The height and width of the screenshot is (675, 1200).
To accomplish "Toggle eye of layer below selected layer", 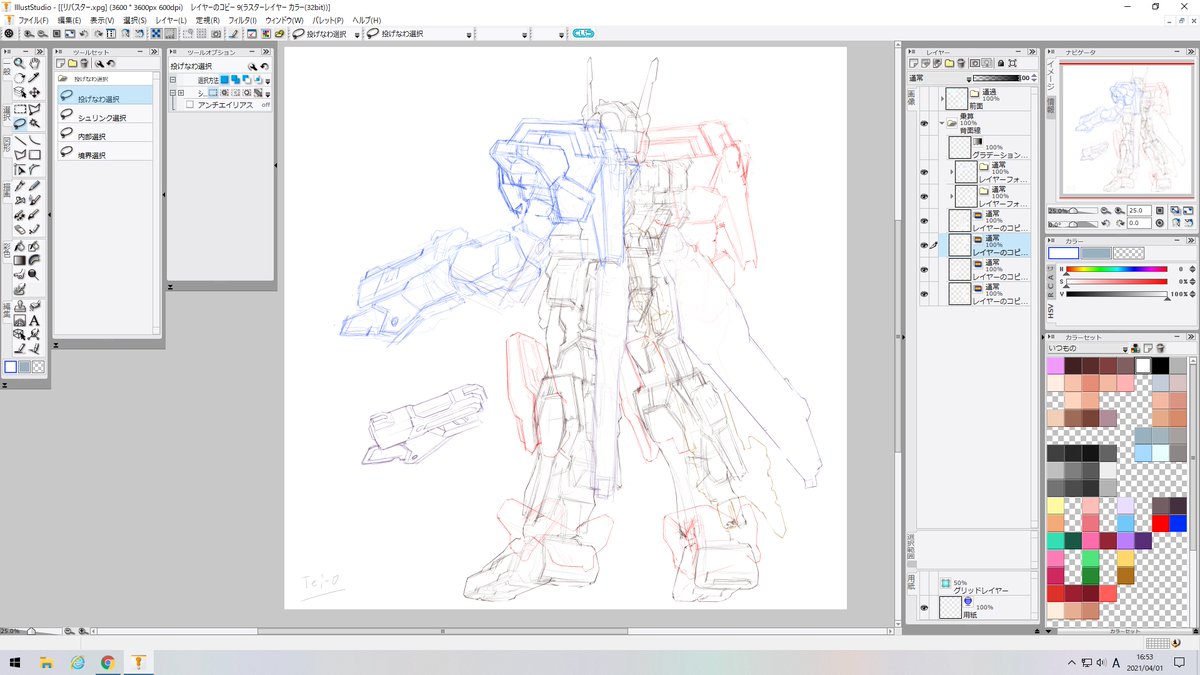I will tap(924, 269).
